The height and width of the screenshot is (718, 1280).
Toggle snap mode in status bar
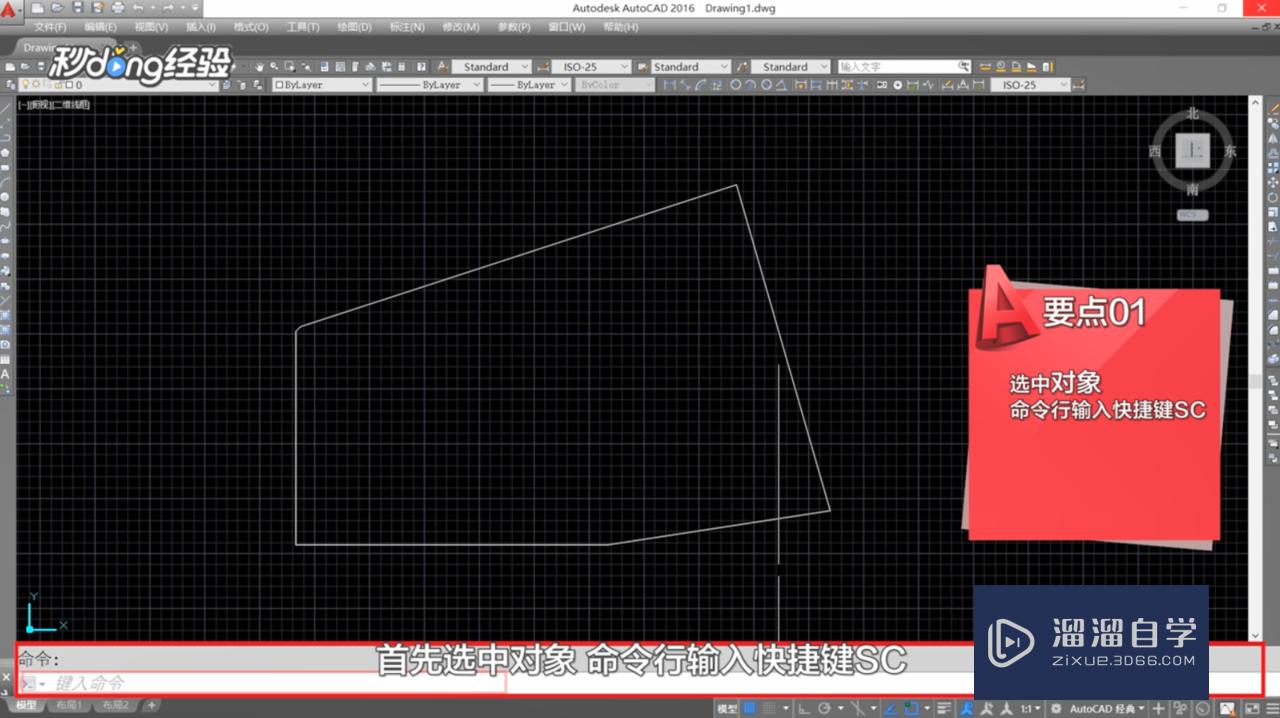(768, 708)
